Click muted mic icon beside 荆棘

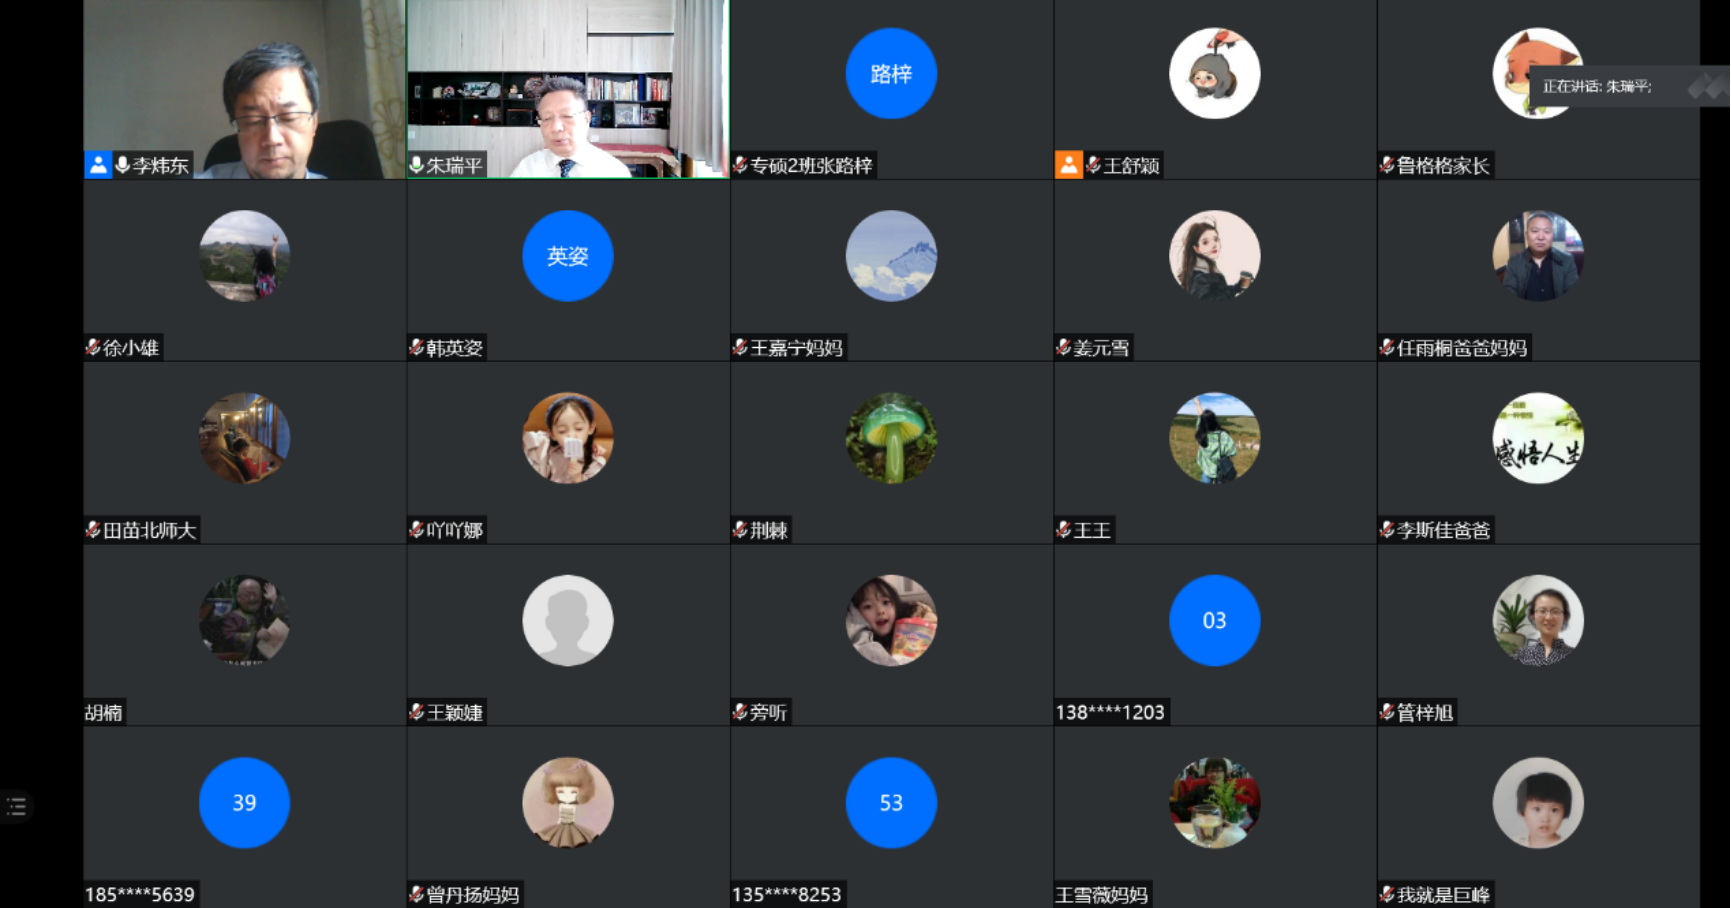pyautogui.click(x=740, y=530)
